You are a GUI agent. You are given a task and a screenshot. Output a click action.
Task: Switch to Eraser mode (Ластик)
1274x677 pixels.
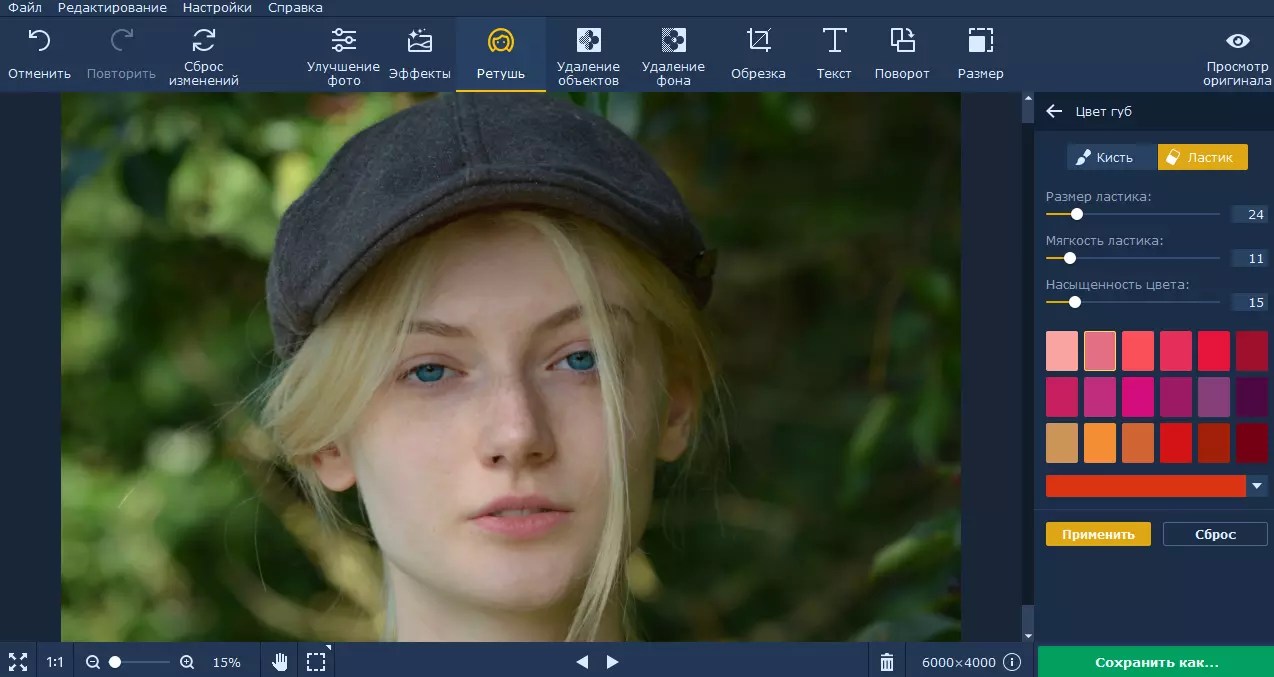[1202, 157]
